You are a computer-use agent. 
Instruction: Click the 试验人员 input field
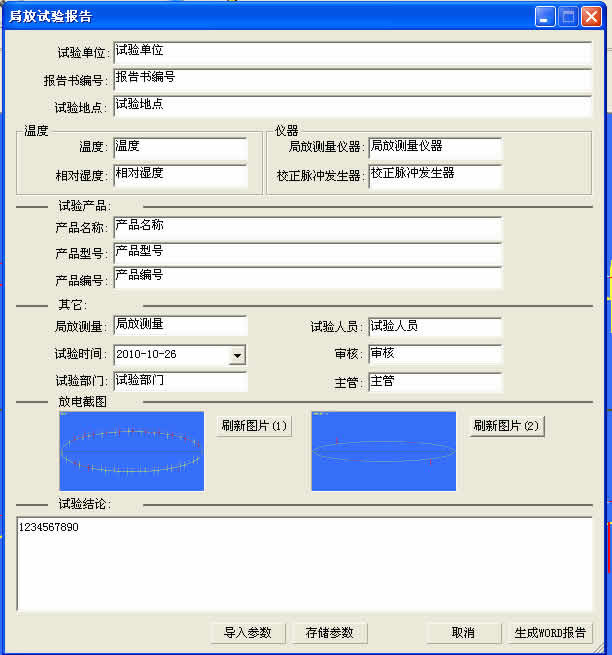tap(435, 328)
